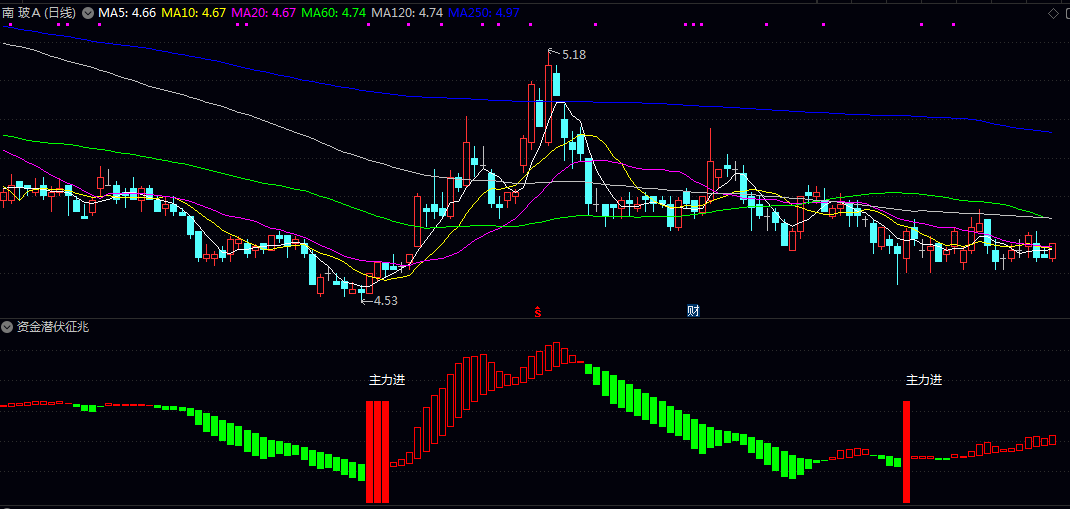Viewport: 1070px width, 509px height.
Task: Select the blue MA250 label
Action: pyautogui.click(x=484, y=13)
